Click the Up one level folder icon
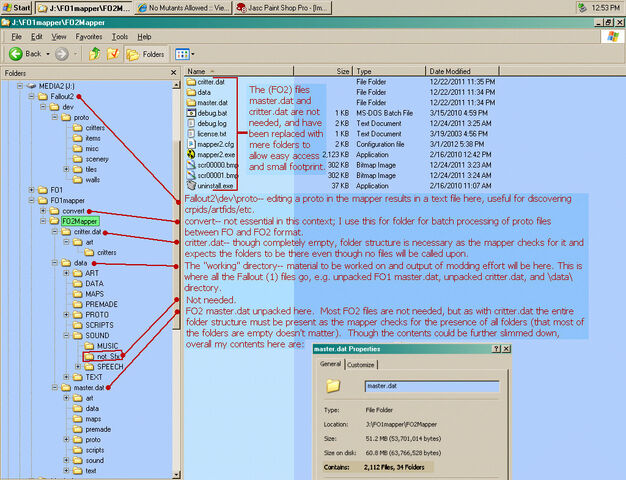The width and height of the screenshot is (626, 480). tap(95, 54)
